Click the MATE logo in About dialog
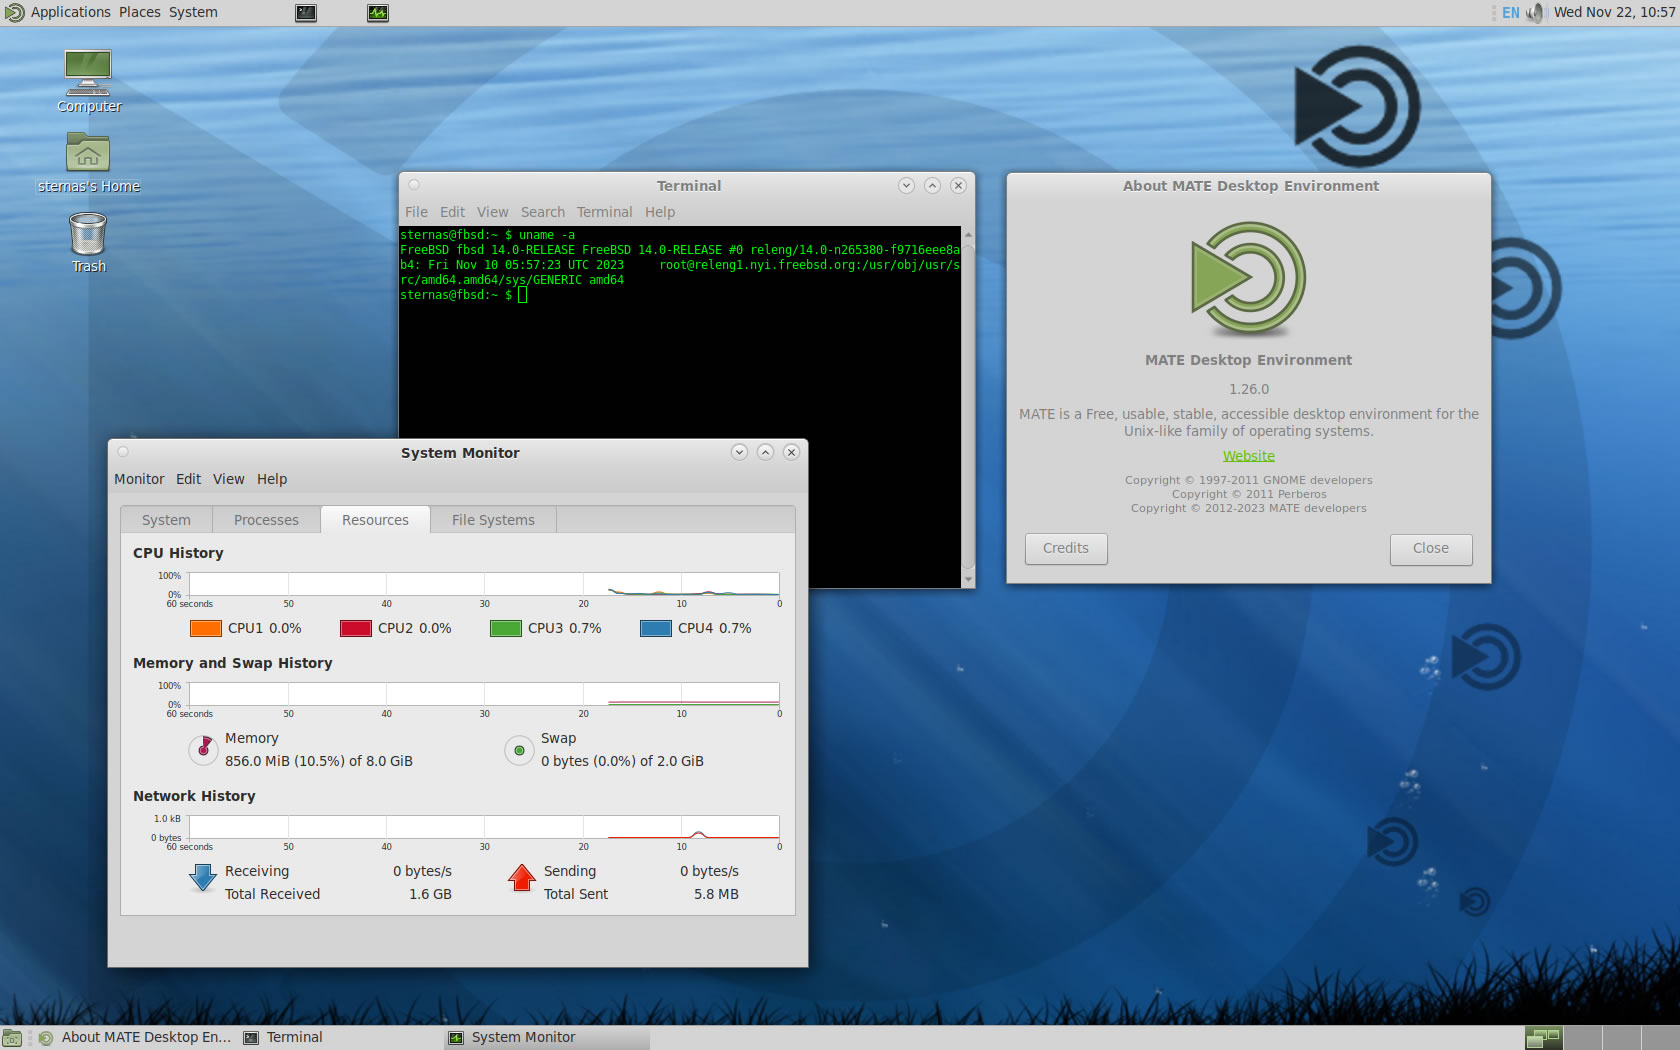 [x=1249, y=279]
